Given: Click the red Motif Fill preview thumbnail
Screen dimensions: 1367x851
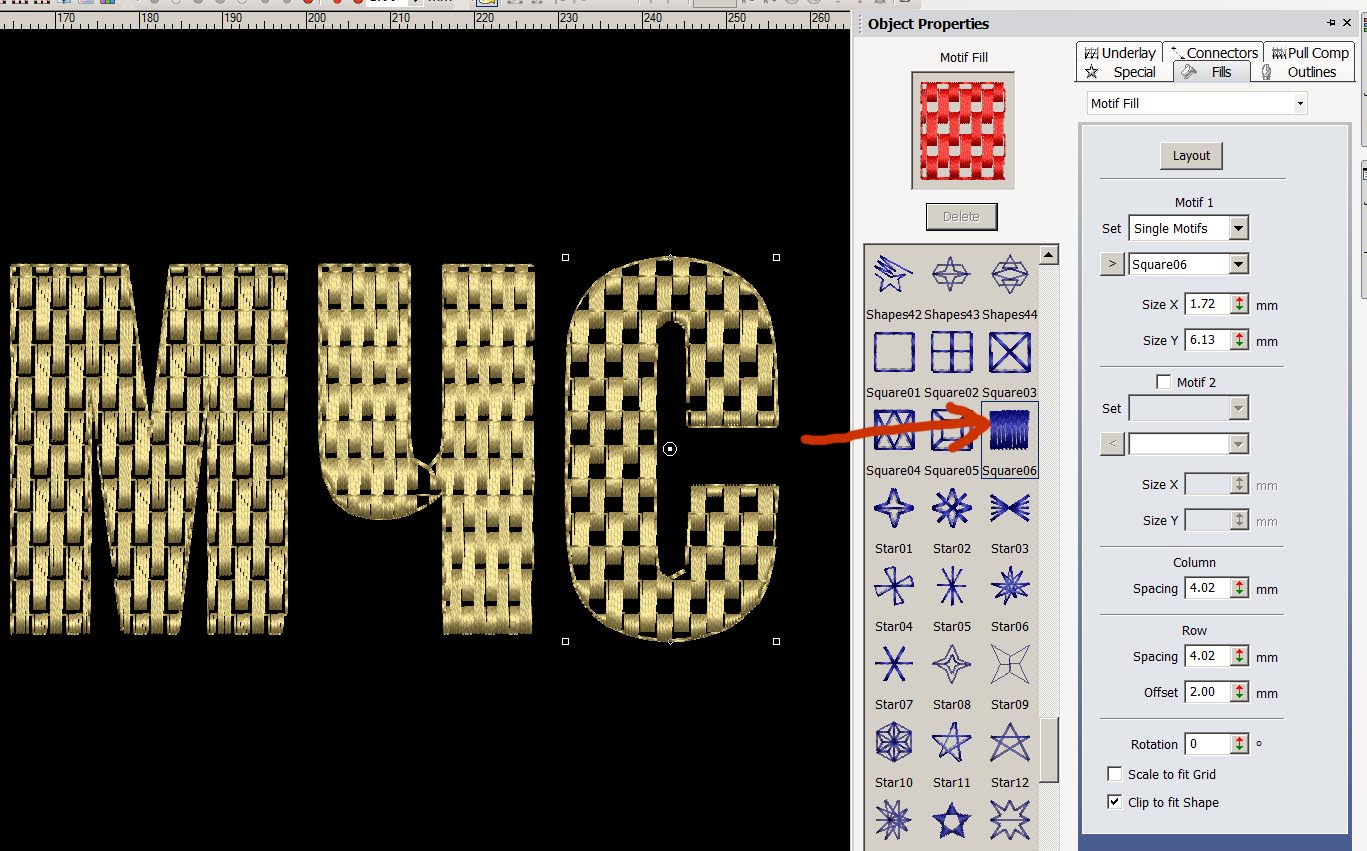Looking at the screenshot, I should coord(963,130).
